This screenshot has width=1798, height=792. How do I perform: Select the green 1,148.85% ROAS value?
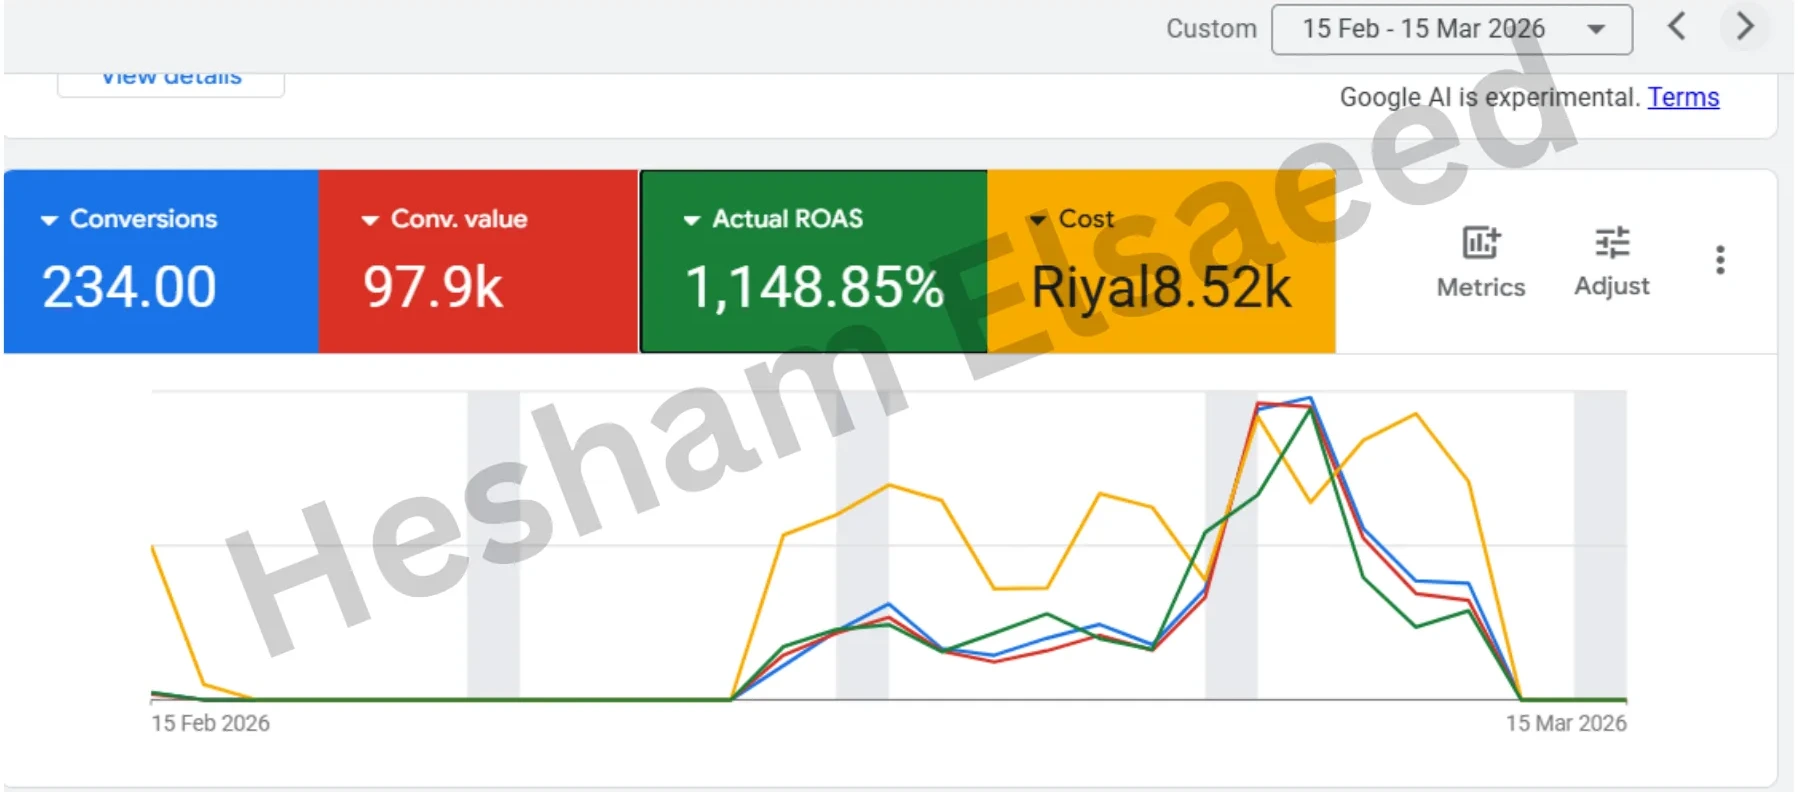pos(814,287)
